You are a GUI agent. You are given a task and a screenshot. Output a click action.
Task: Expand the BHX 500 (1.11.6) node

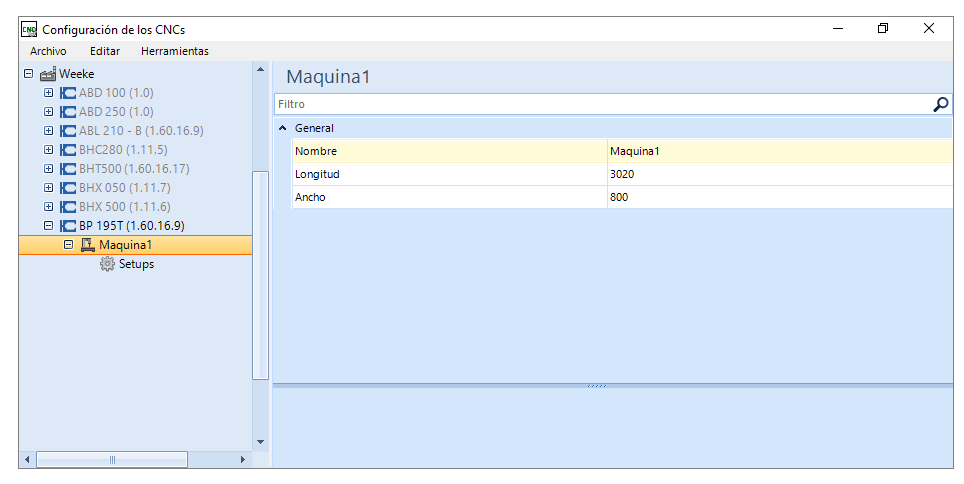tap(49, 207)
